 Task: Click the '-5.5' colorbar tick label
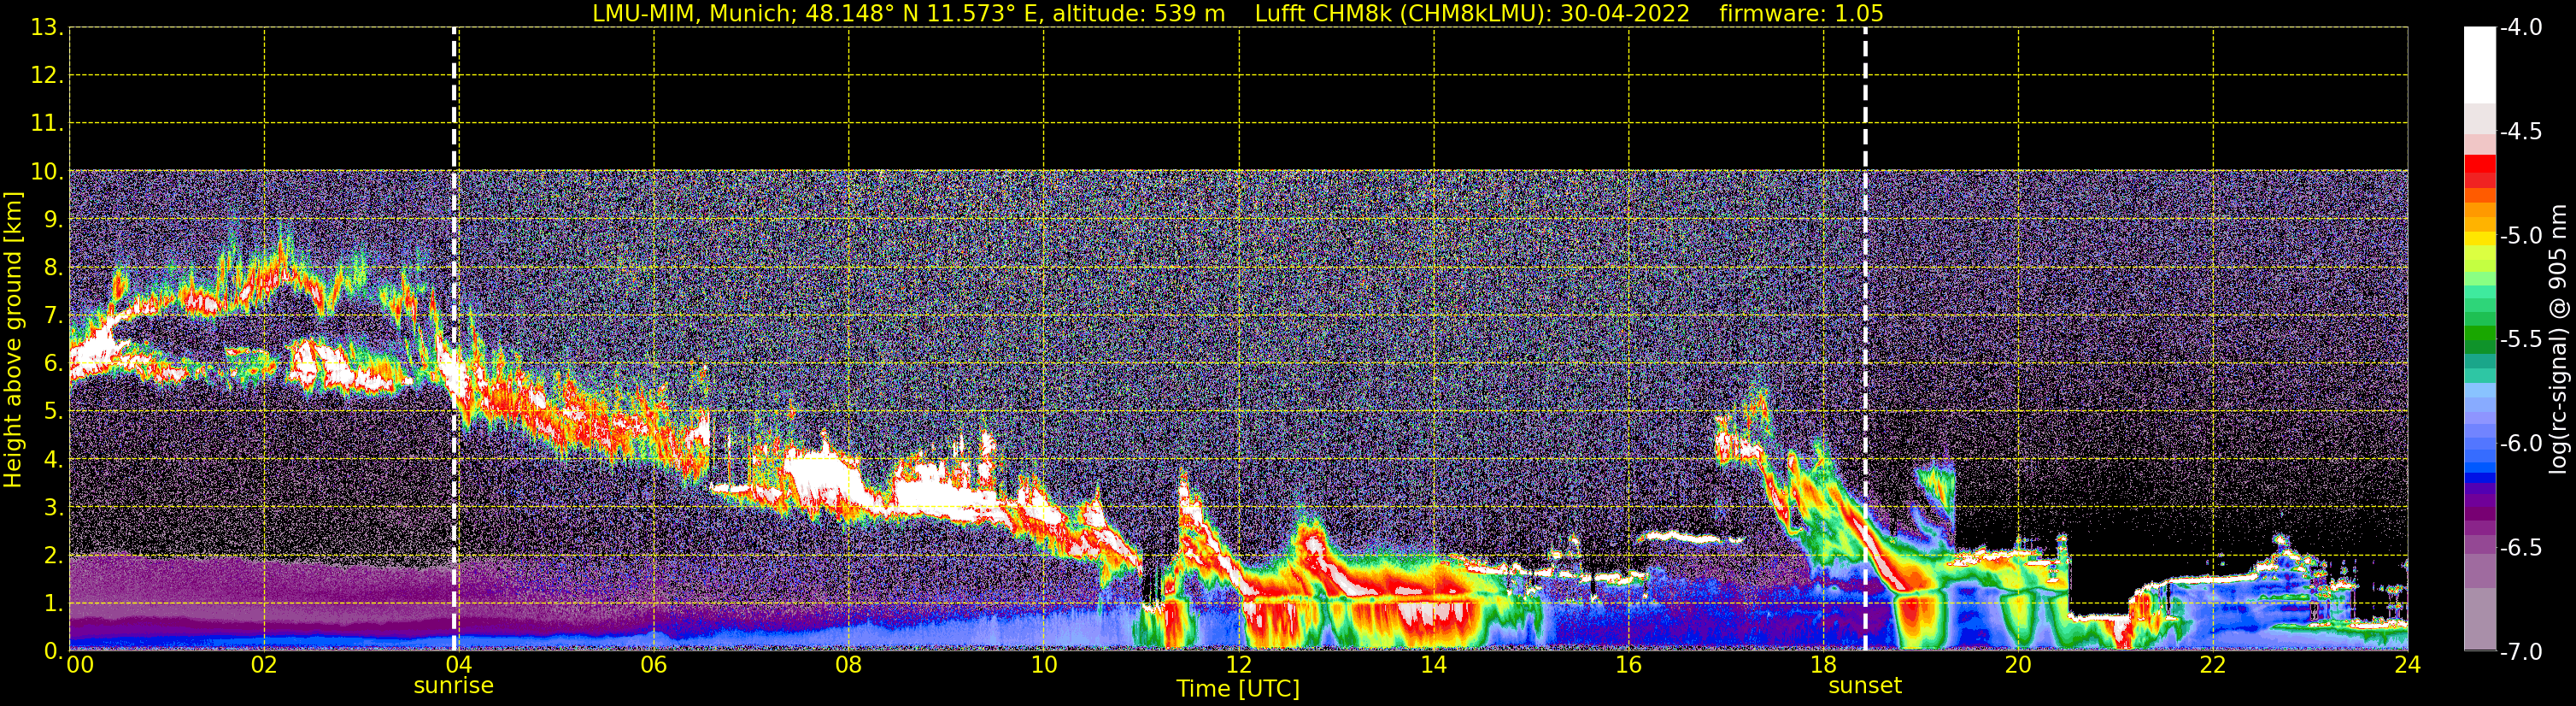point(2521,339)
